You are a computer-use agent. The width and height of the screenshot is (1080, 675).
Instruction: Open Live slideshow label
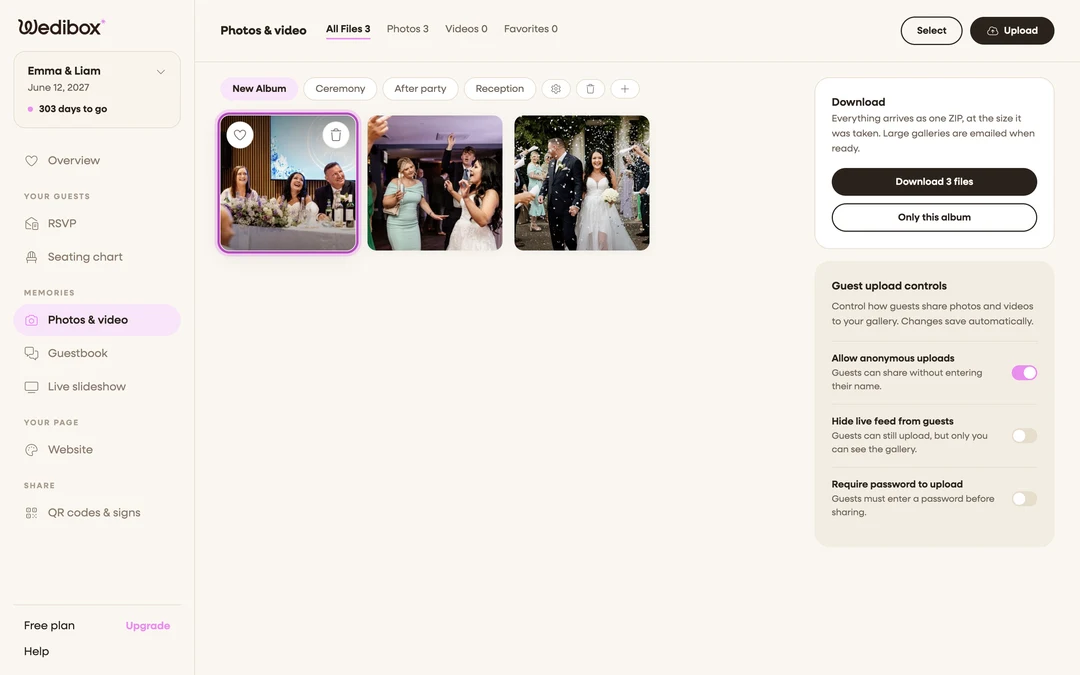pos(87,387)
